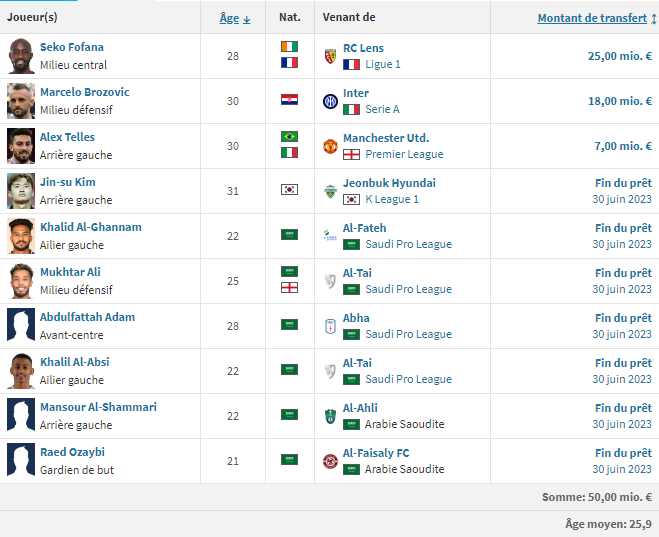
Task: Open the 25,00 mio. € transfer fee link
Action: 620,56
